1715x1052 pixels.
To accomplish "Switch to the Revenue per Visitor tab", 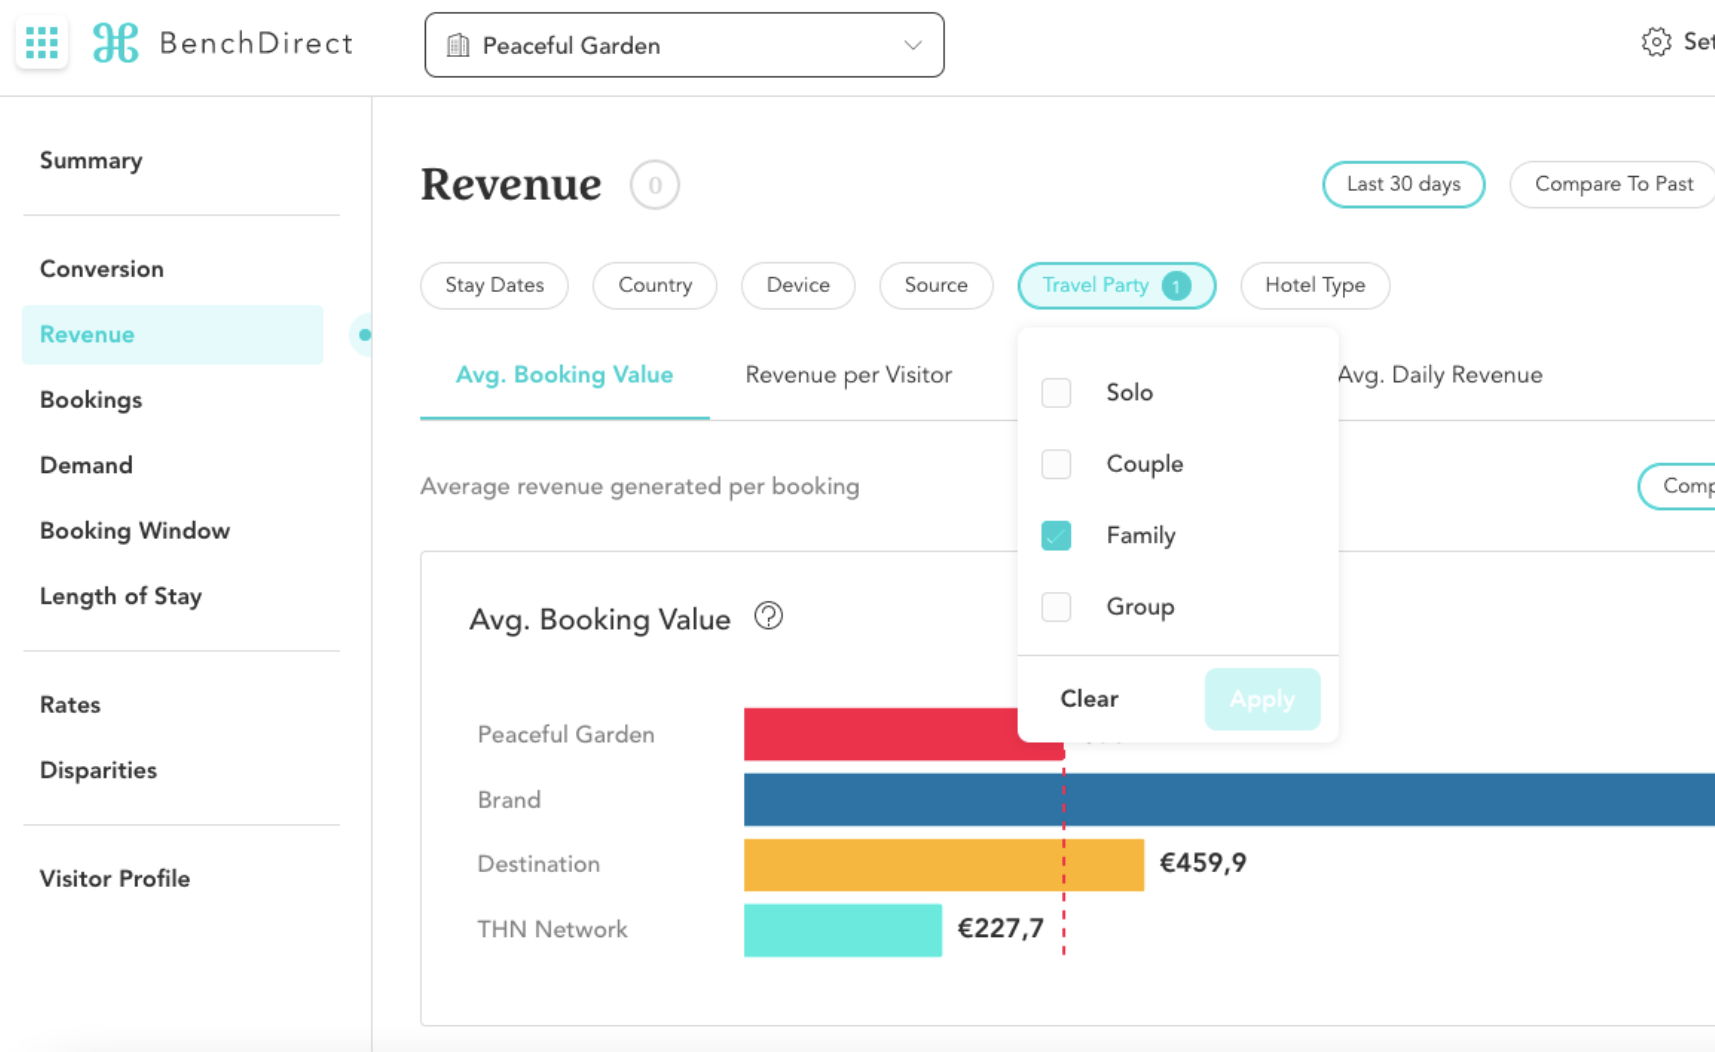I will [x=847, y=375].
